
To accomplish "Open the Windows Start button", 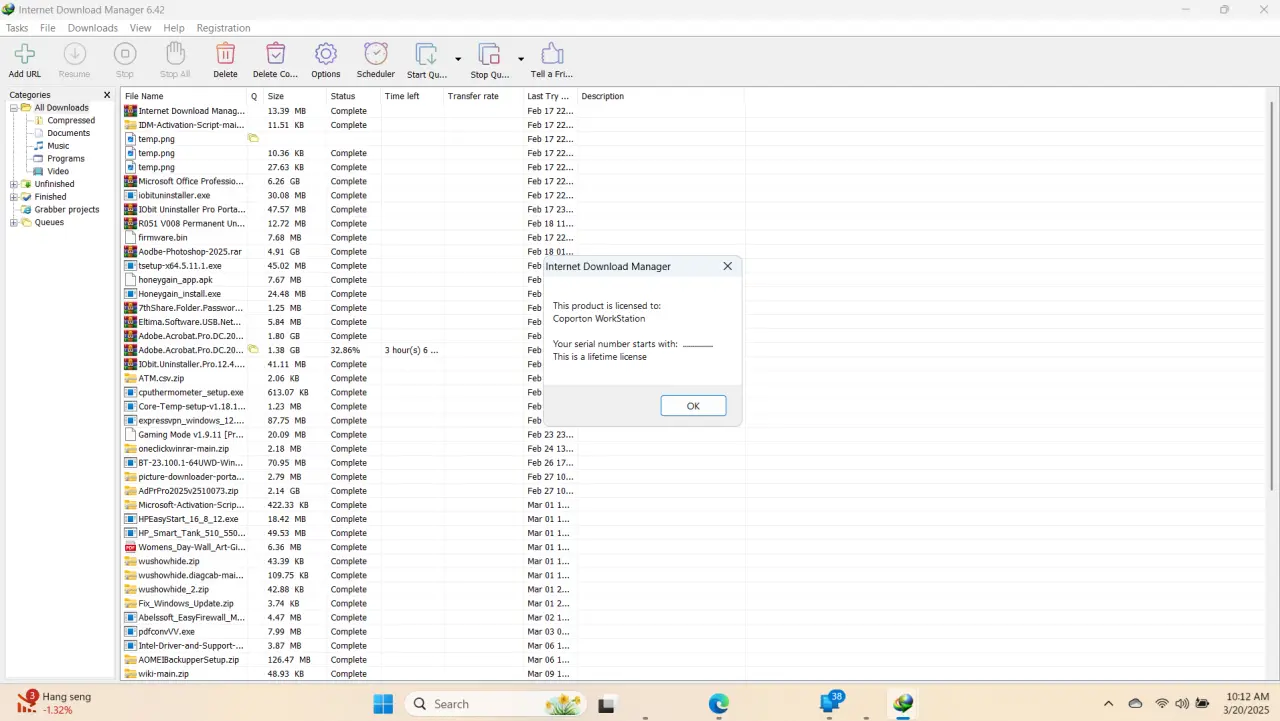I will [383, 704].
